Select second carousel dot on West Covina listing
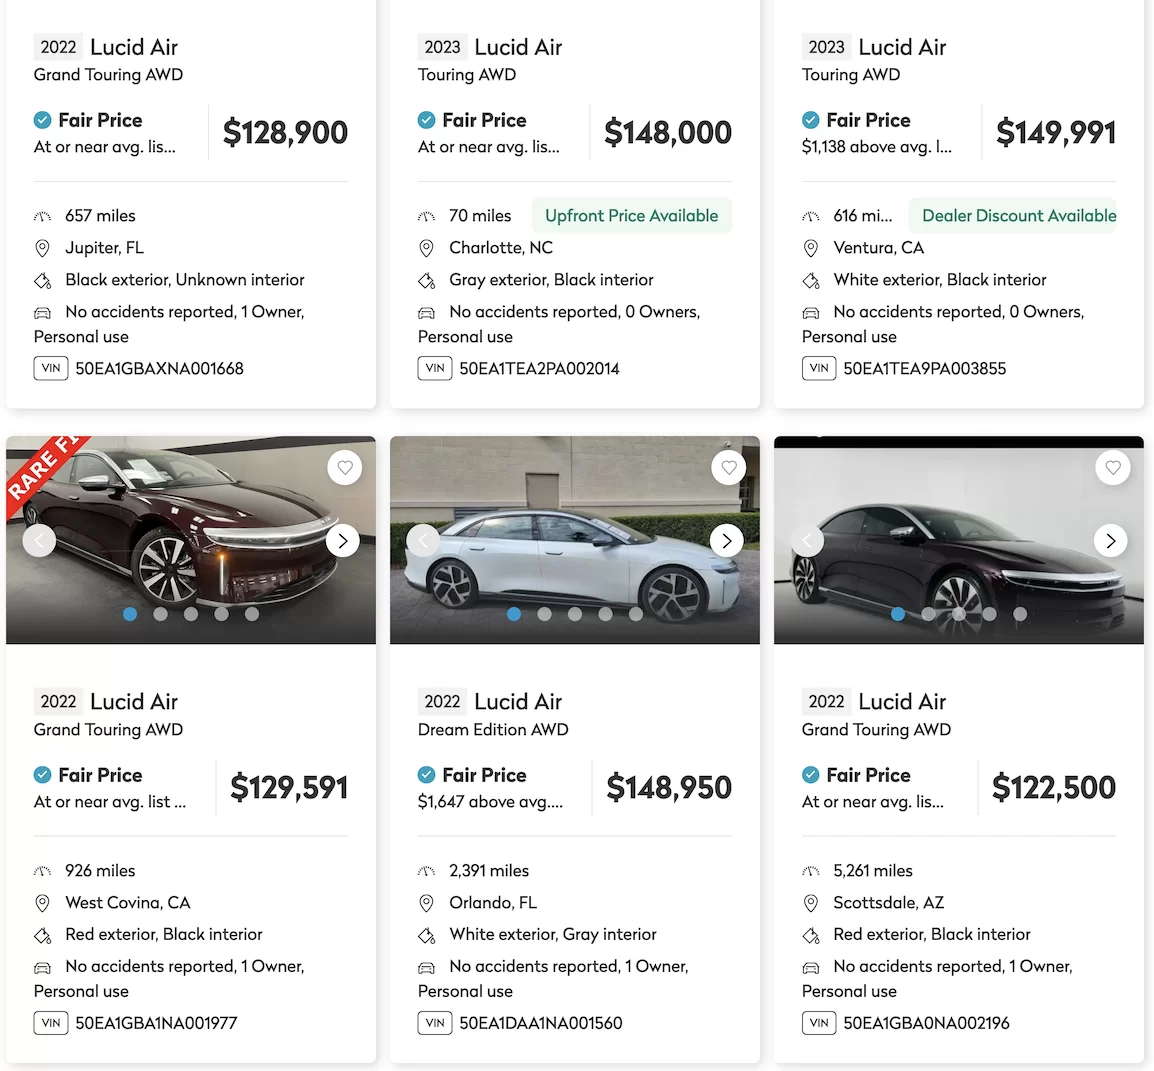1154x1071 pixels. point(160,614)
